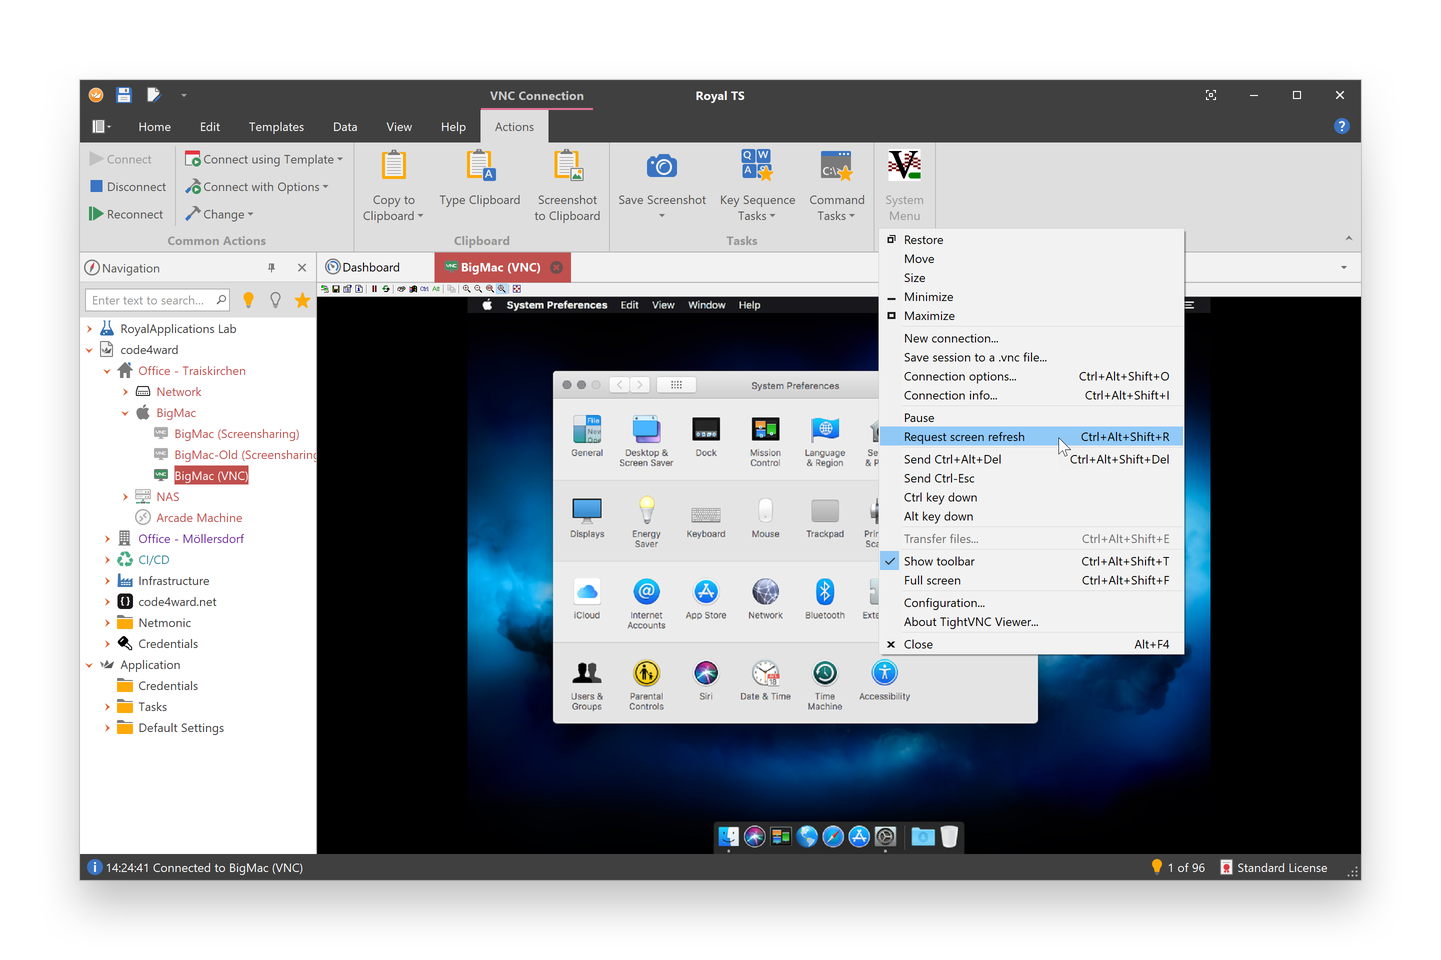
Task: Select Request screen refresh from the menu
Action: click(964, 436)
